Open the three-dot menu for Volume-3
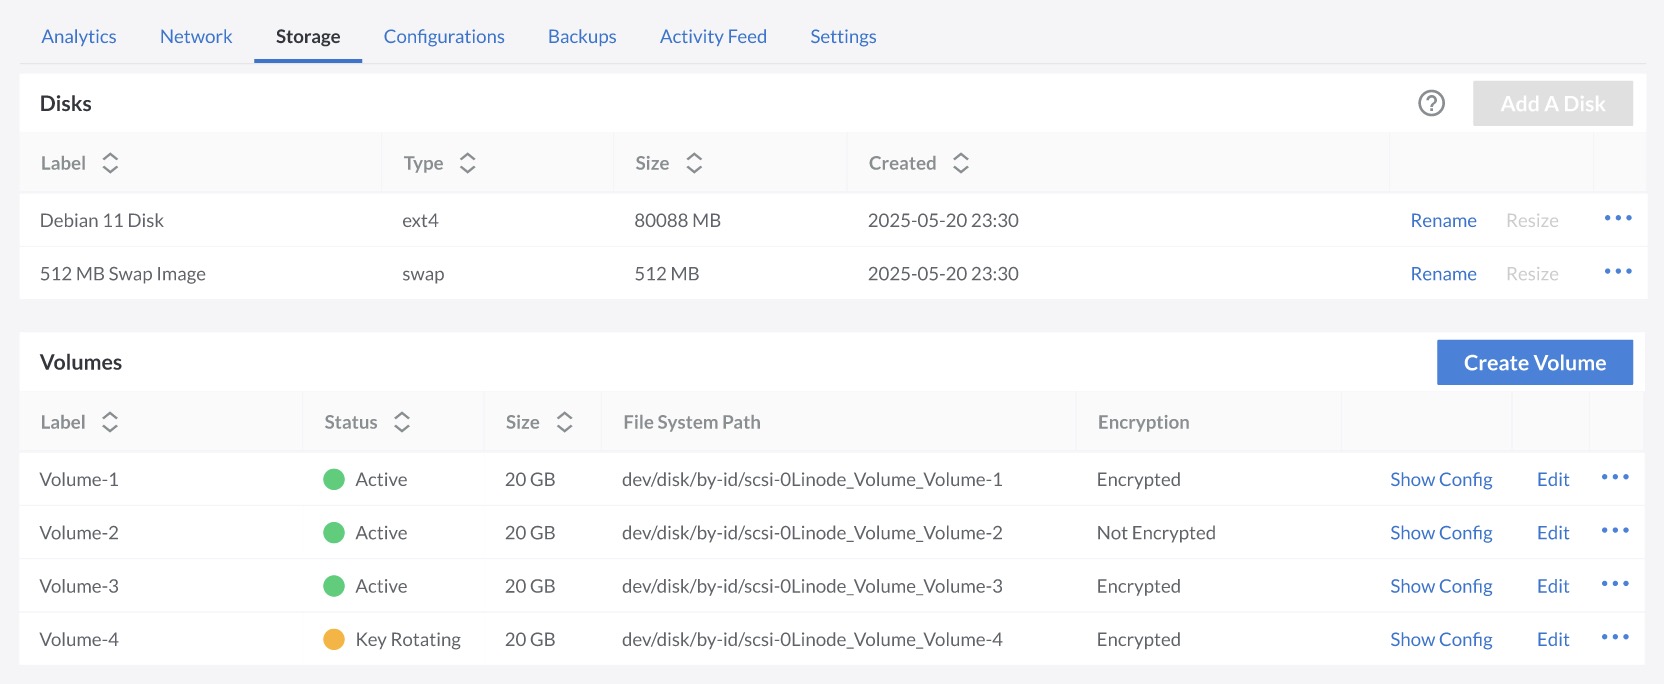Image resolution: width=1664 pixels, height=684 pixels. point(1614,585)
